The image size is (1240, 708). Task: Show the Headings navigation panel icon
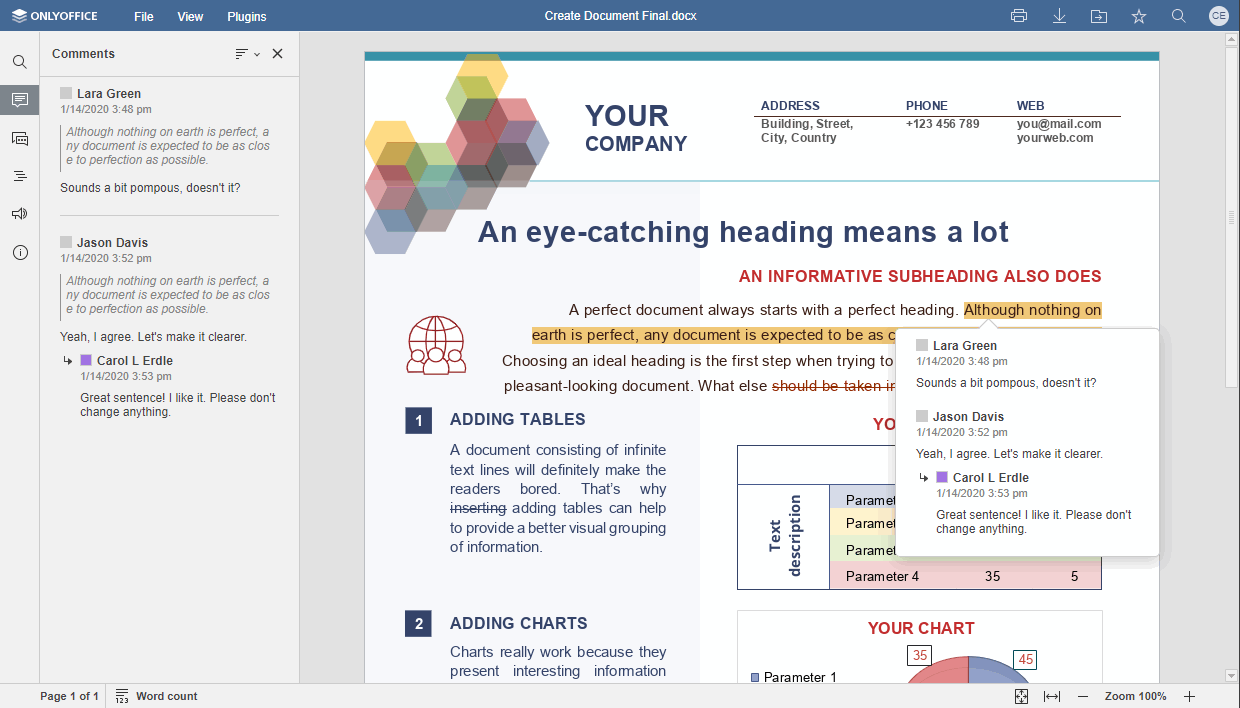20,176
